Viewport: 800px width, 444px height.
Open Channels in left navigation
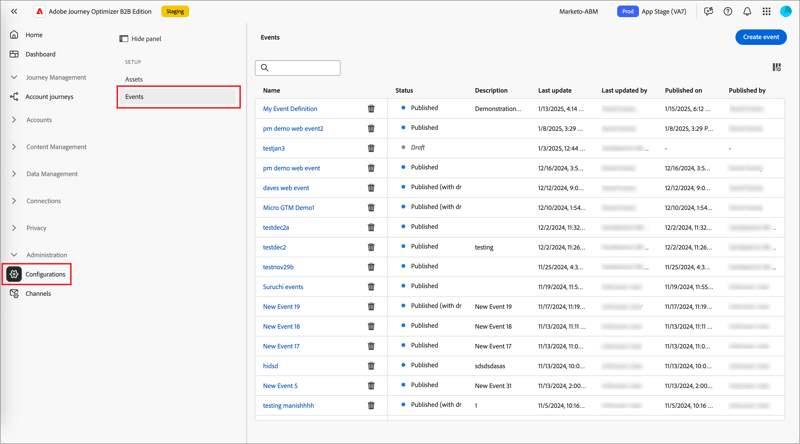[x=38, y=293]
